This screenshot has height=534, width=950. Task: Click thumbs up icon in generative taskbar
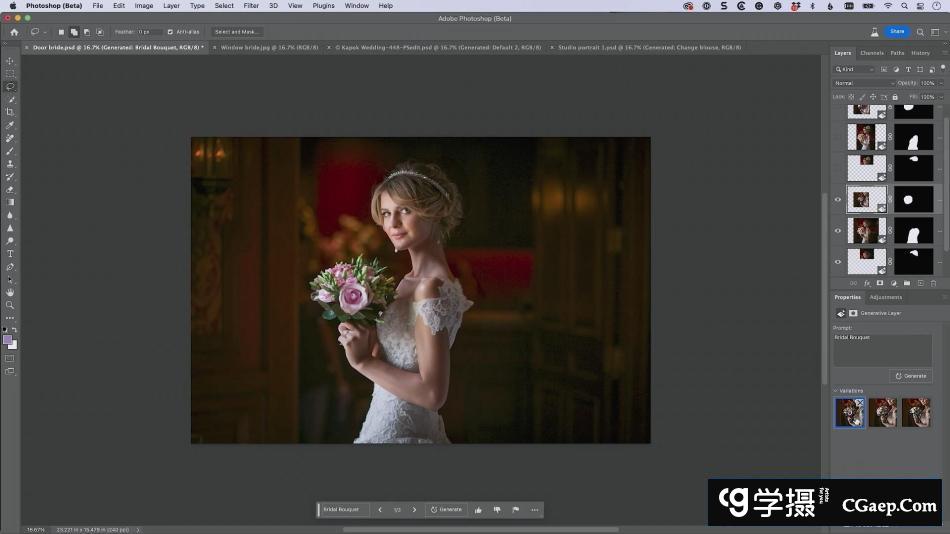pos(478,510)
